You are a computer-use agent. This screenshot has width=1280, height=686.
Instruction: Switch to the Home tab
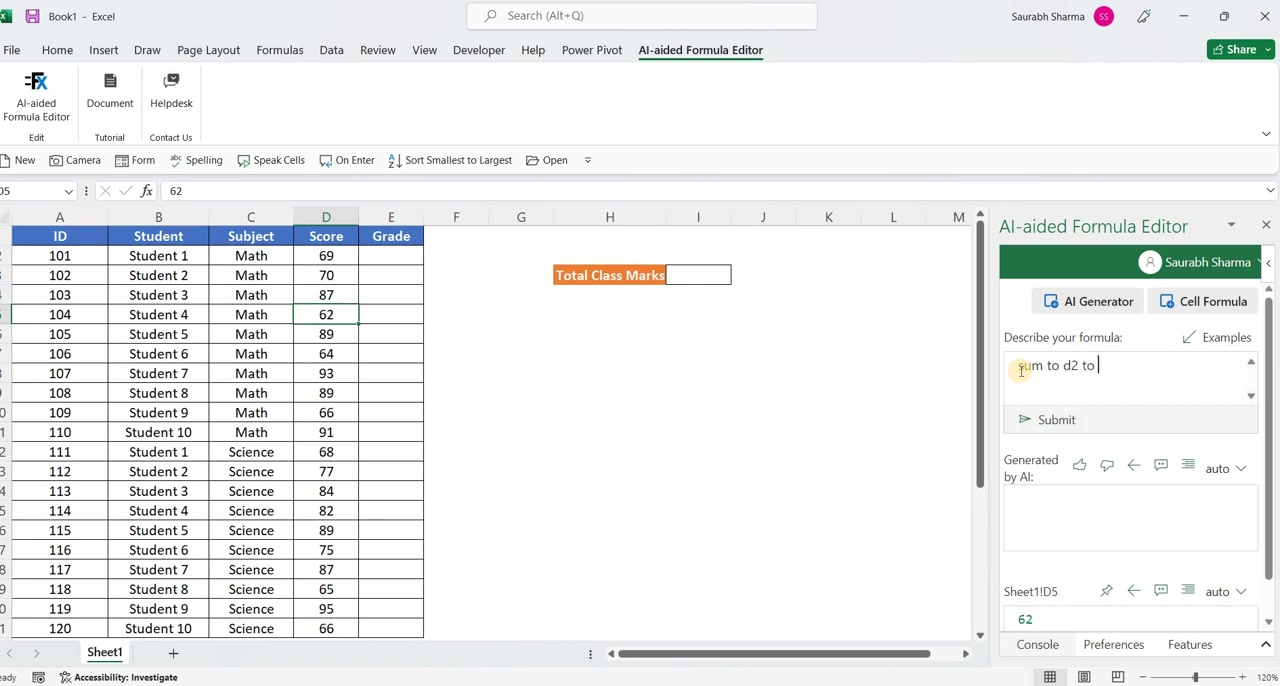57,50
